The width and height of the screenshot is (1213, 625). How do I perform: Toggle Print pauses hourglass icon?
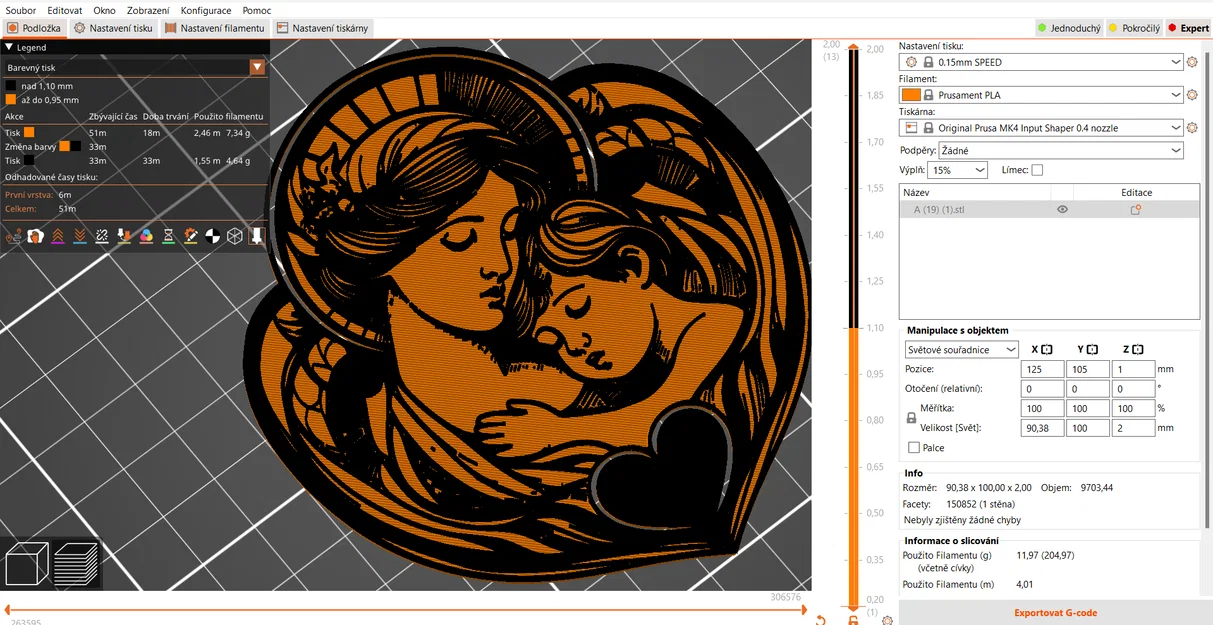(168, 236)
